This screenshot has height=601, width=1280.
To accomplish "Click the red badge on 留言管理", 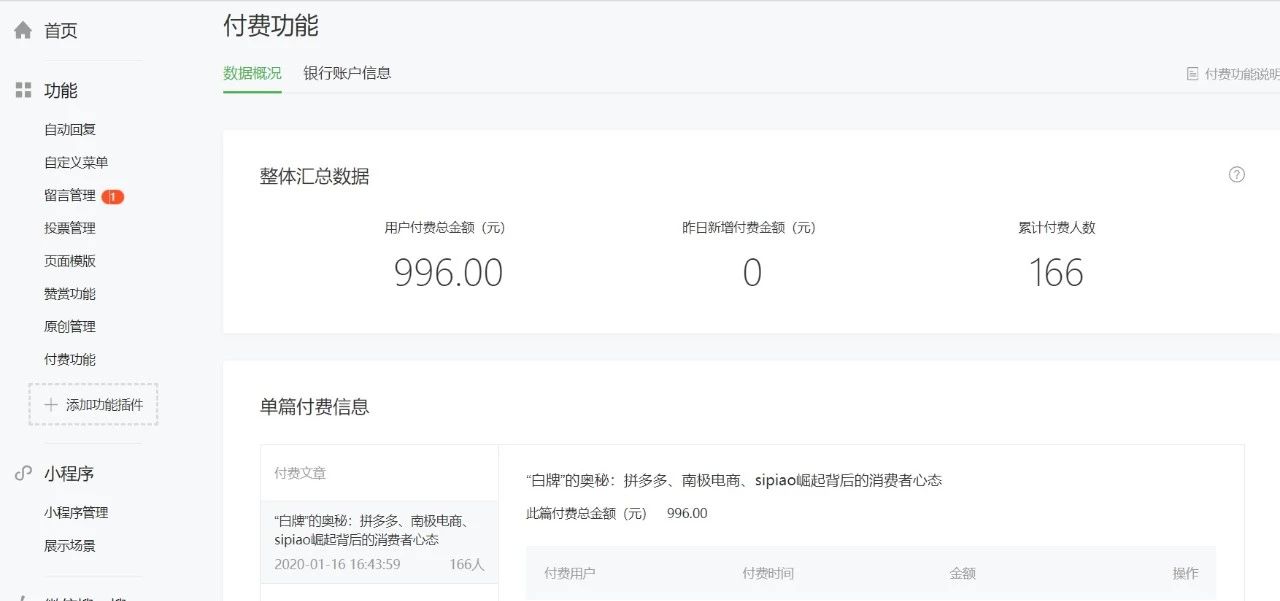I will coord(113,196).
